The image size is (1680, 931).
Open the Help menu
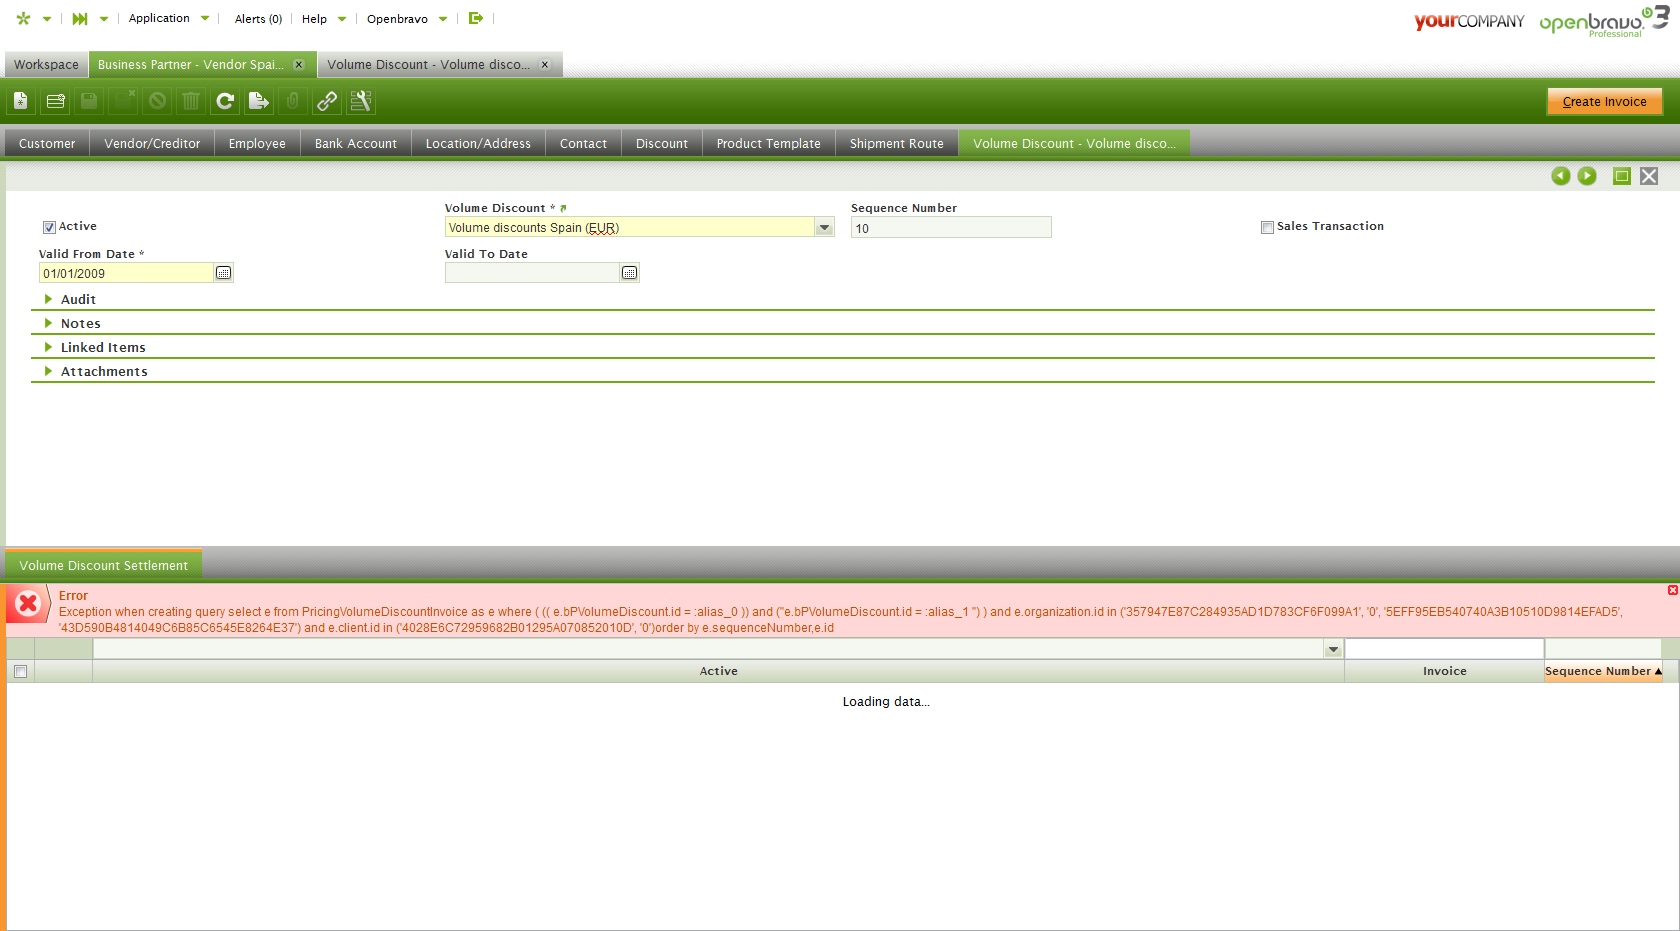click(x=324, y=18)
